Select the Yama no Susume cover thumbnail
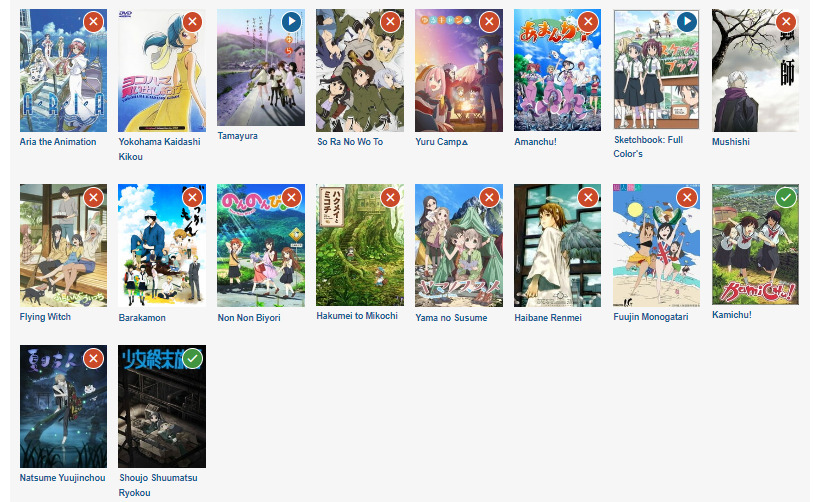 (x=459, y=245)
